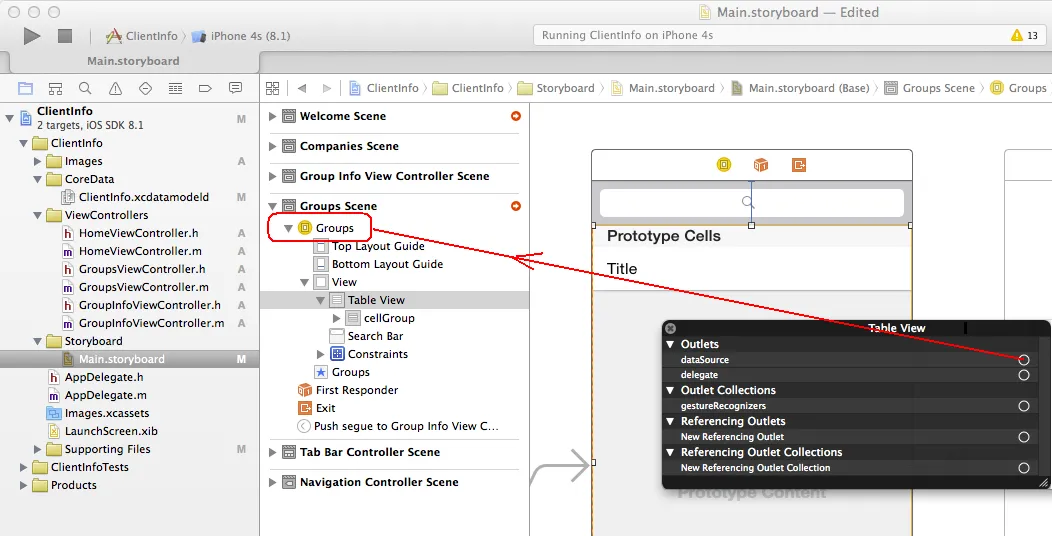Click New Referencing Outlet circle
This screenshot has width=1052, height=536.
coord(1024,437)
